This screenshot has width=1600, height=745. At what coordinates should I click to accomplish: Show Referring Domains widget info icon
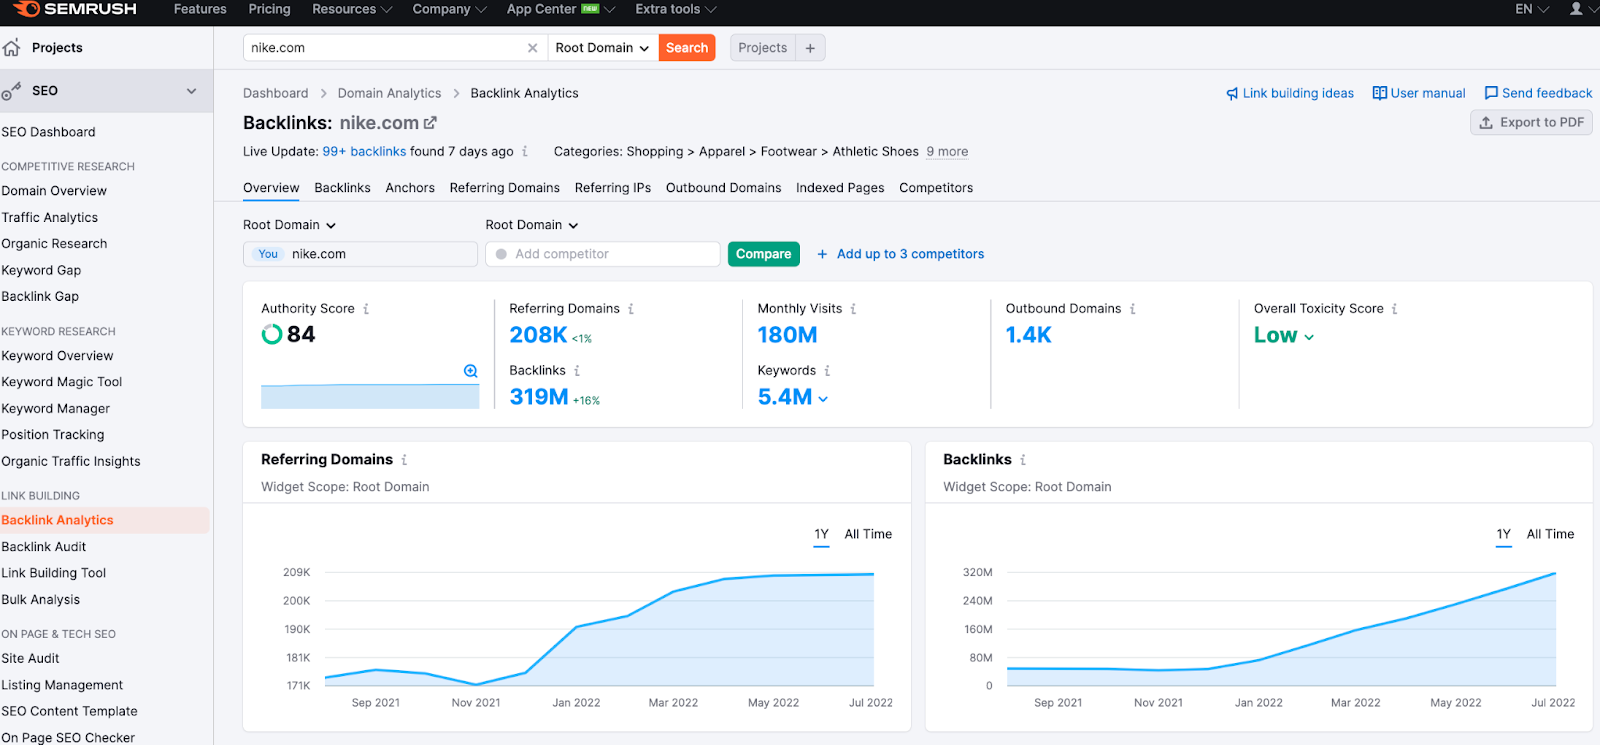(404, 460)
